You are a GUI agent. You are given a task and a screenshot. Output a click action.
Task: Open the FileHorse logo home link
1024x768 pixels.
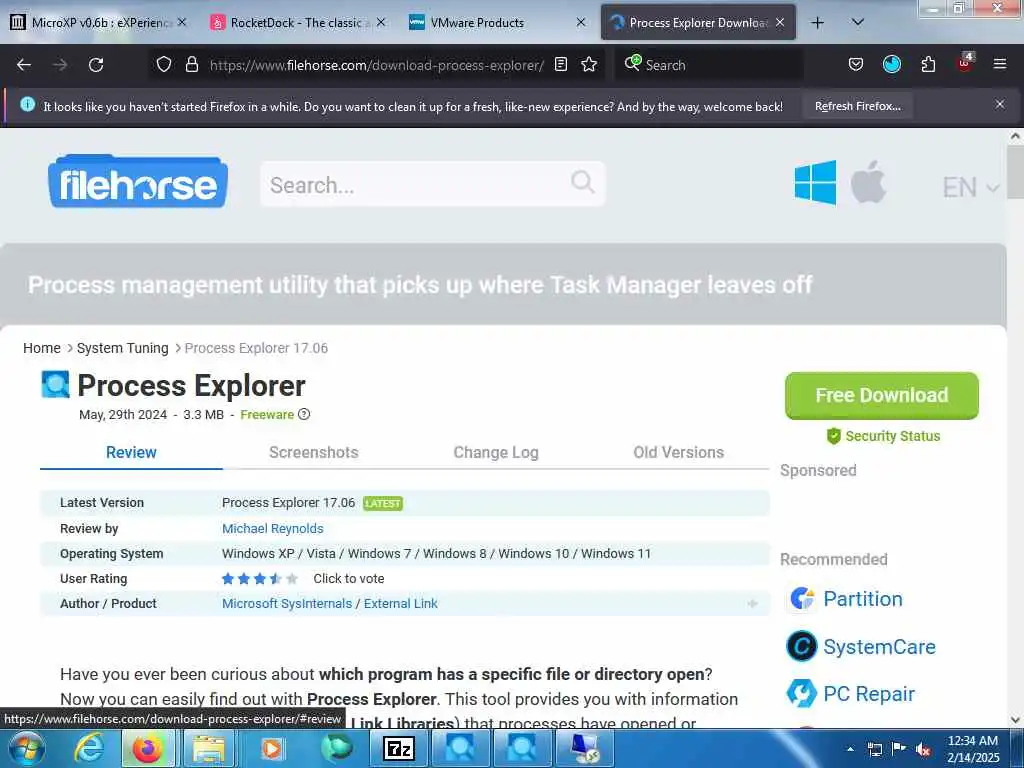click(138, 182)
